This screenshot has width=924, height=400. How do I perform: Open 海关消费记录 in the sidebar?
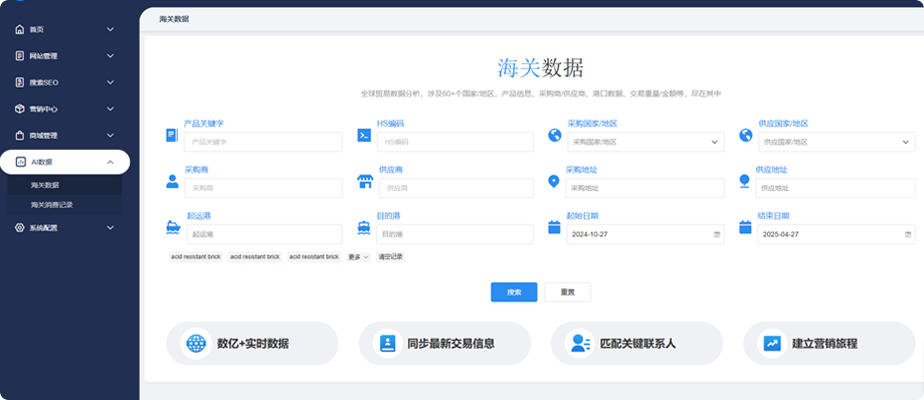pos(52,205)
